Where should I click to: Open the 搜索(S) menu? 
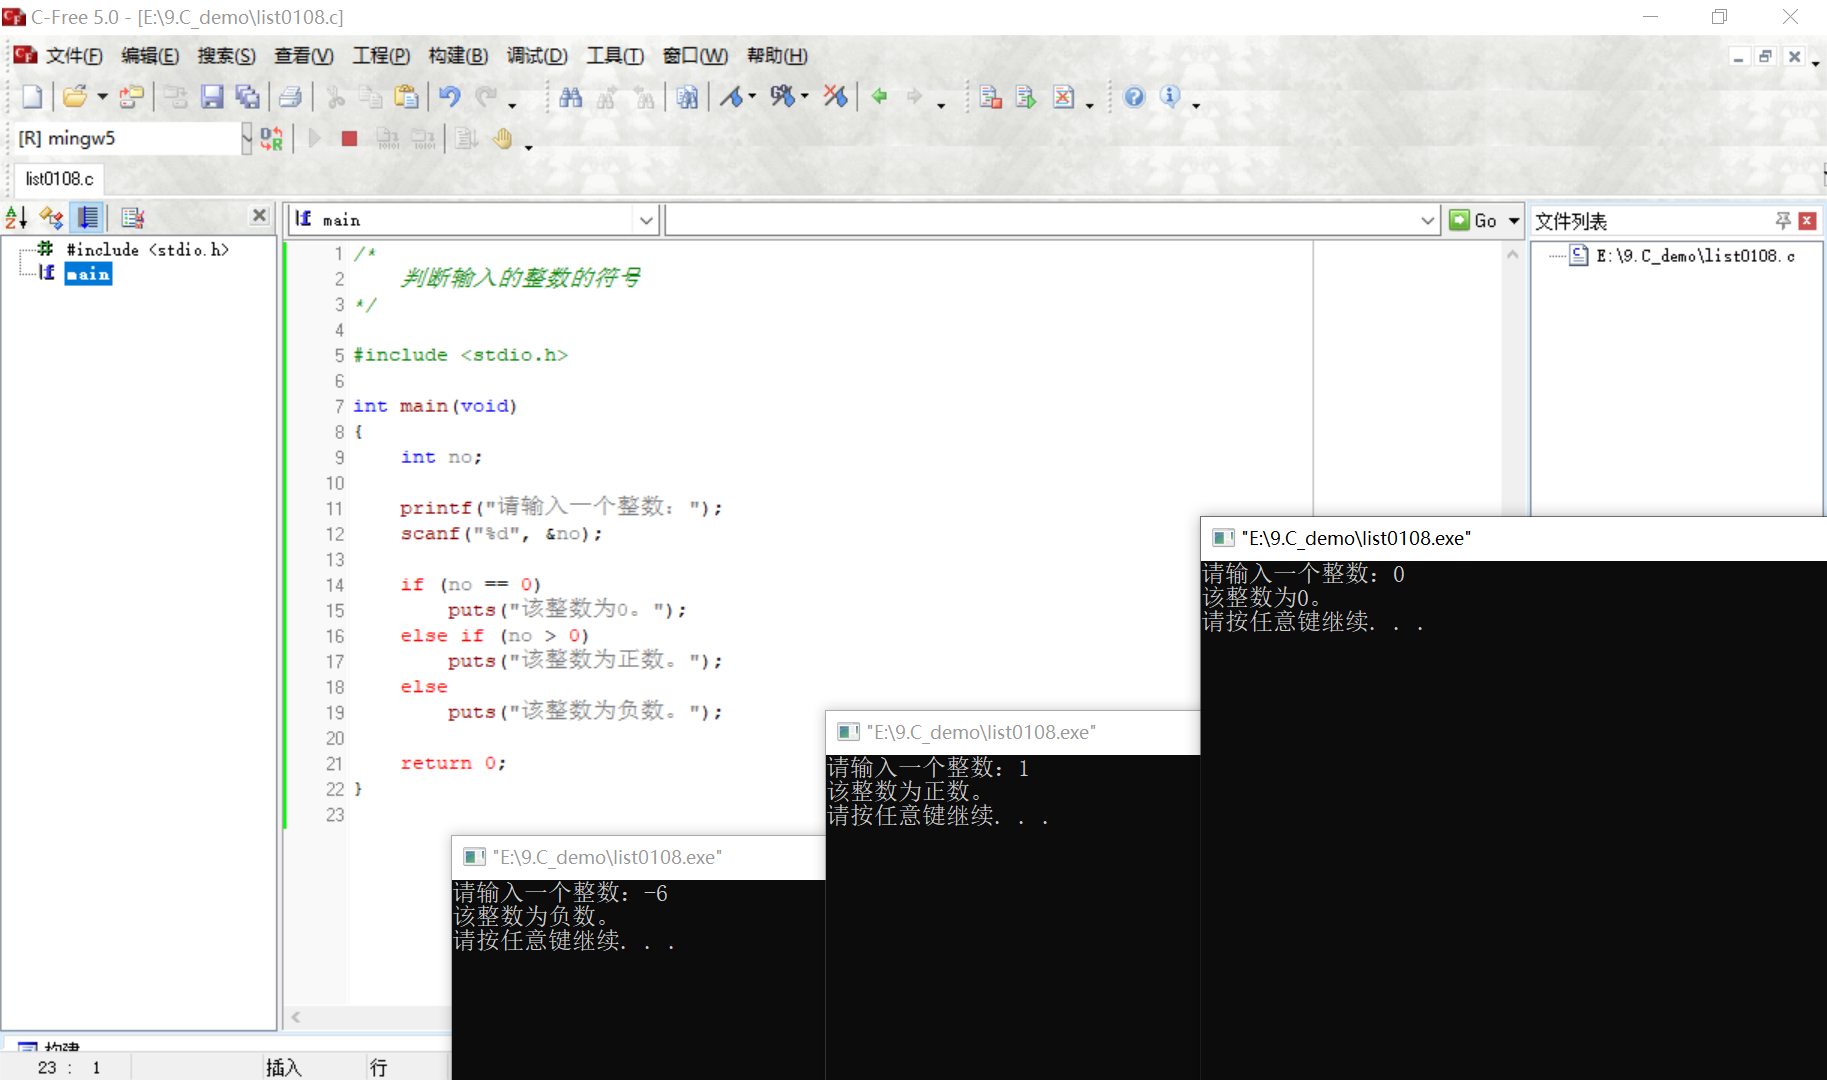pyautogui.click(x=226, y=56)
